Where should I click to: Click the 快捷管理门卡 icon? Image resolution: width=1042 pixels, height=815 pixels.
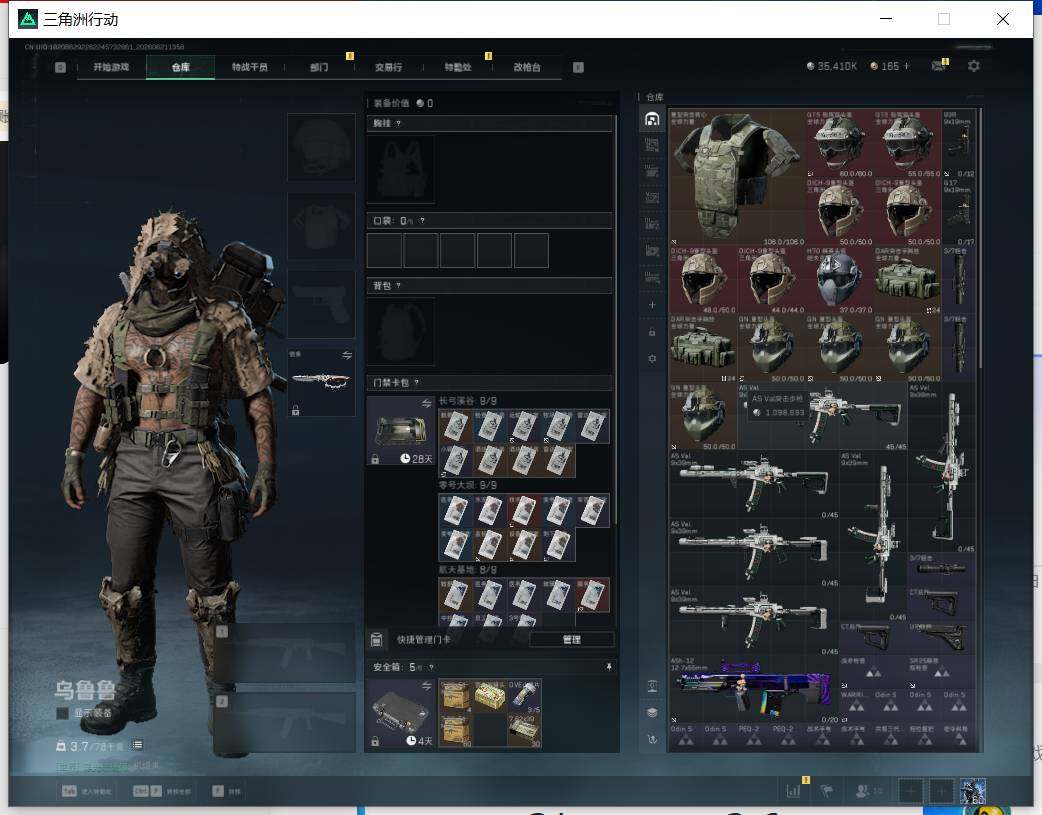click(376, 640)
